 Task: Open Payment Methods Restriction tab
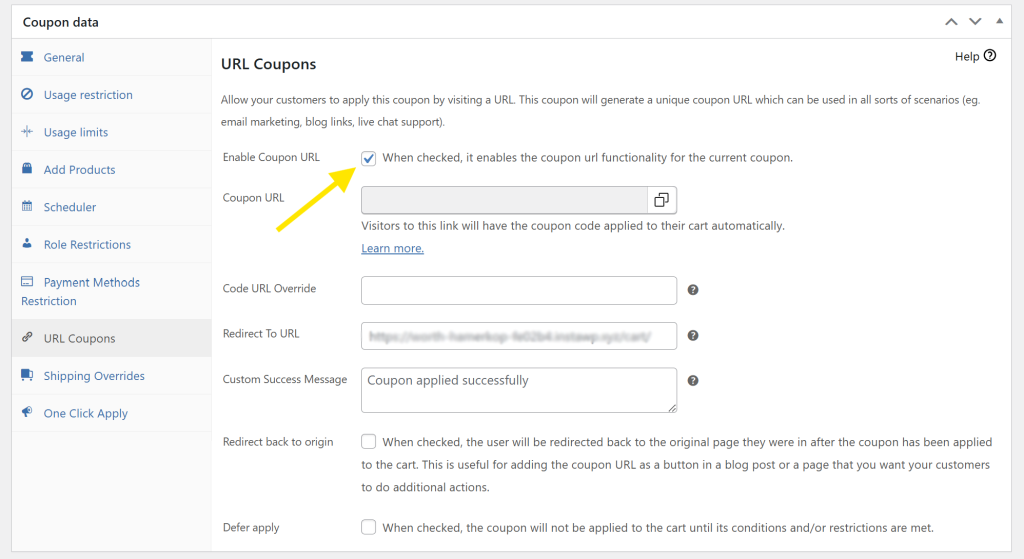point(112,291)
